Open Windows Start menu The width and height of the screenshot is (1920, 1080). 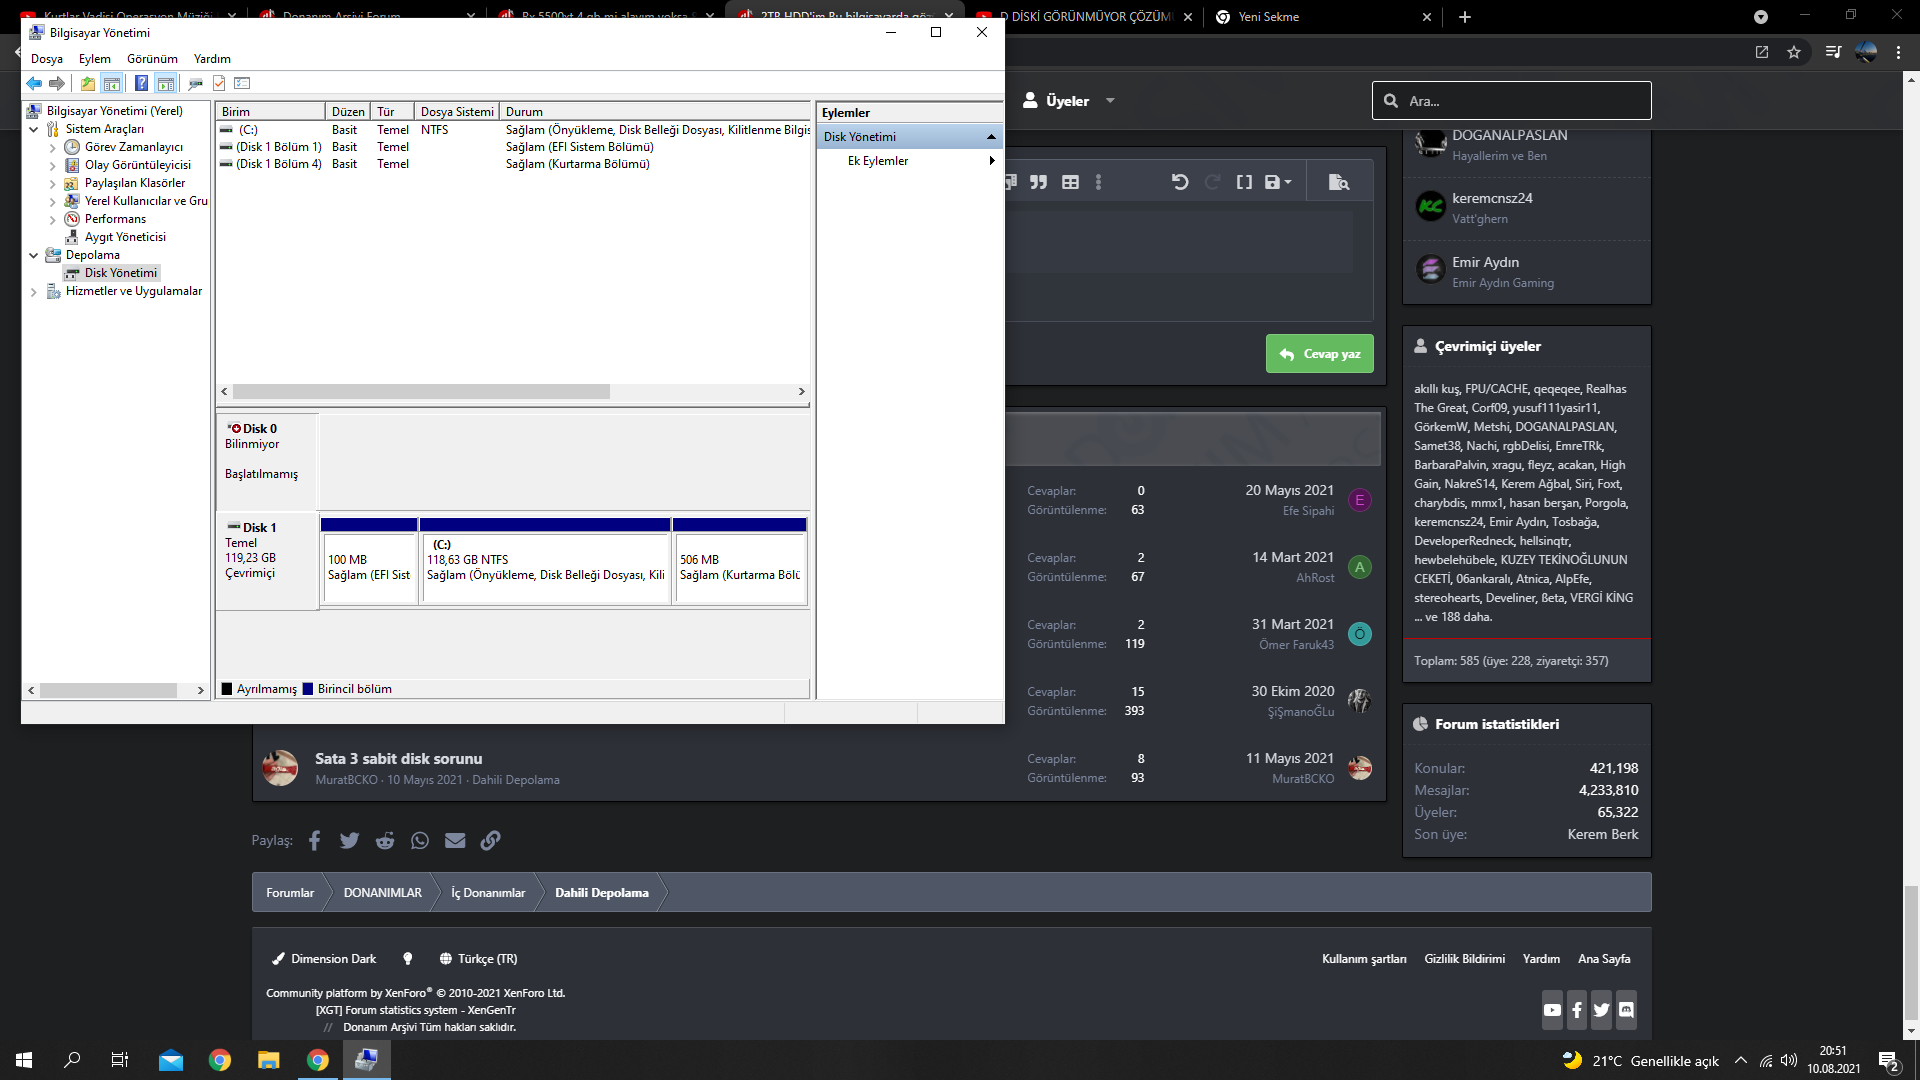coord(24,1060)
